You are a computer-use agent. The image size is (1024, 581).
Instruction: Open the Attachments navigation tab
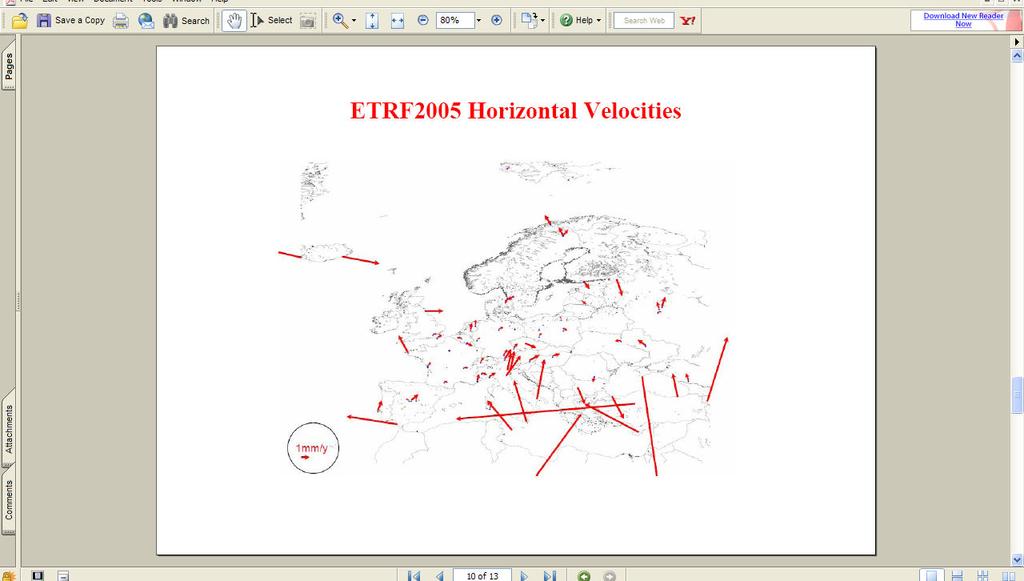(x=8, y=429)
